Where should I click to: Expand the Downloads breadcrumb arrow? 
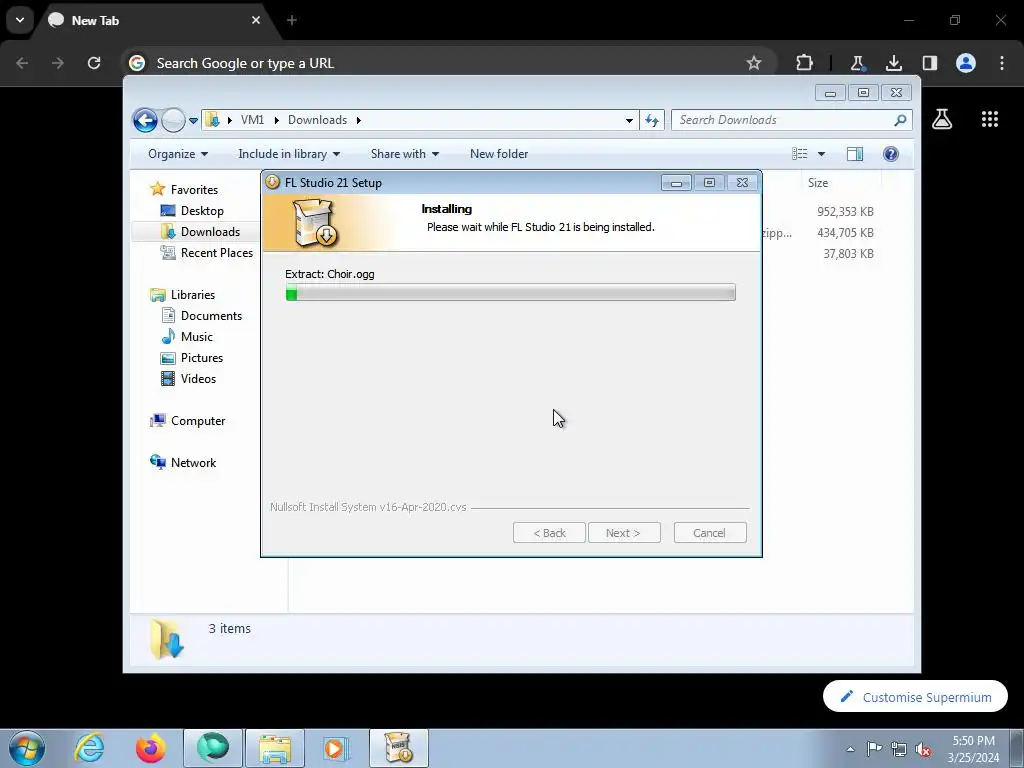[x=359, y=120]
